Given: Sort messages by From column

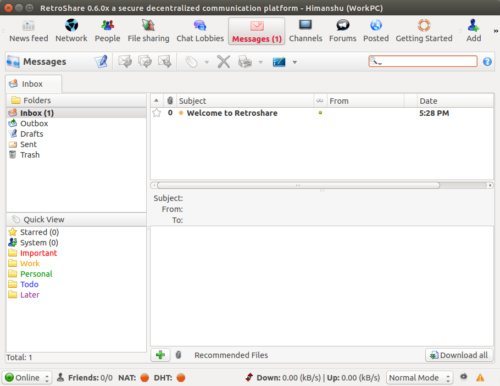Looking at the screenshot, I should 365,101.
